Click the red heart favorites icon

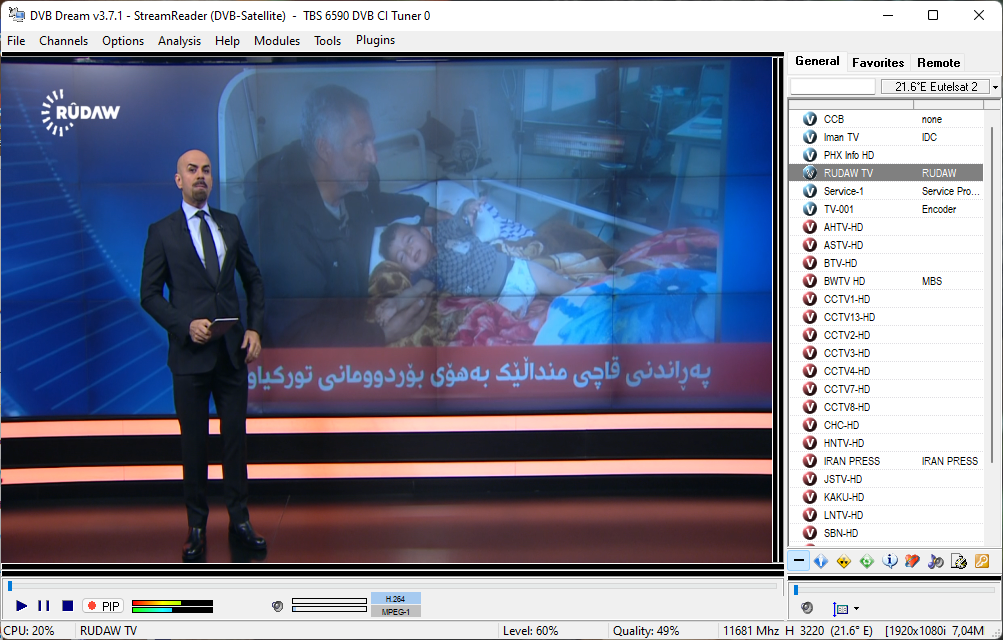point(912,561)
